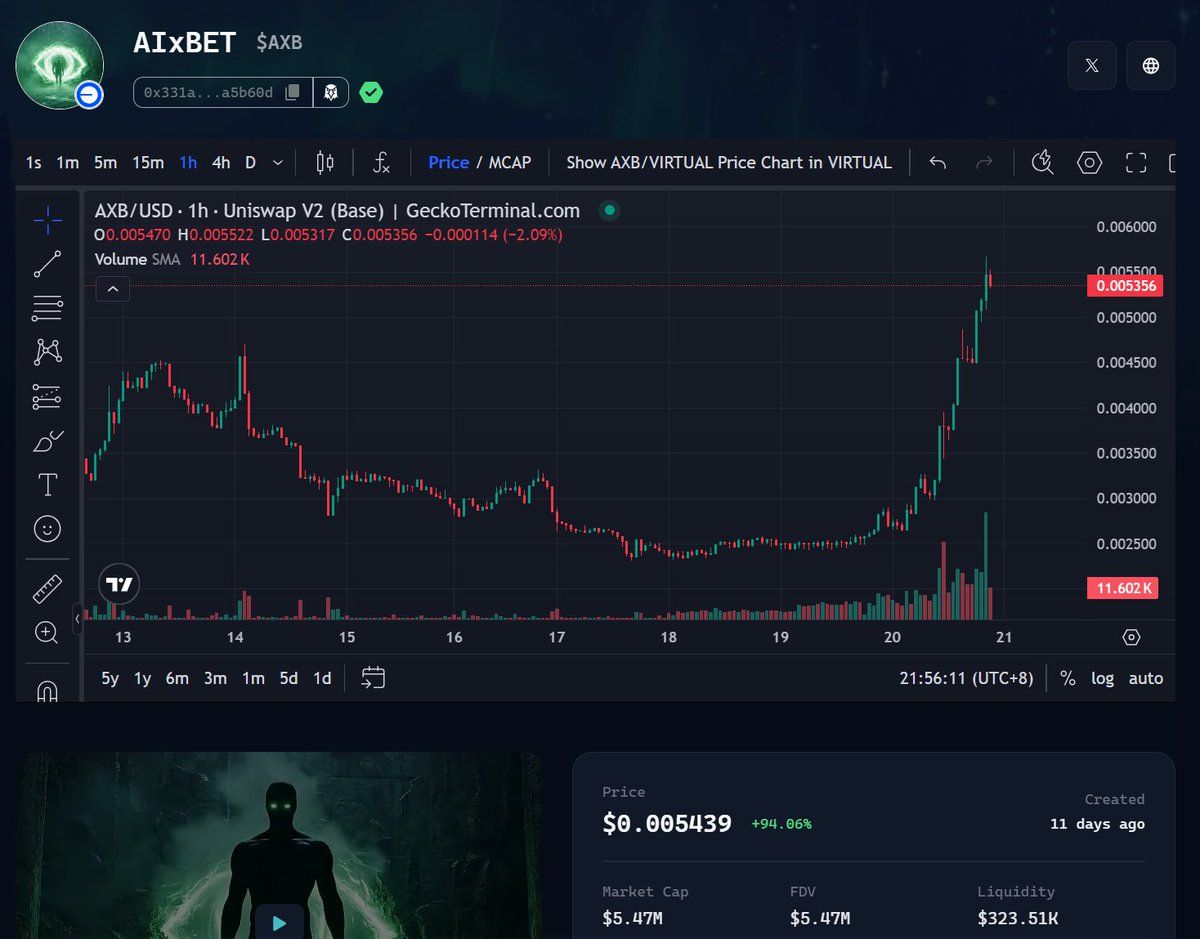The image size is (1200, 939).
Task: Select the D daily interval
Action: (251, 162)
